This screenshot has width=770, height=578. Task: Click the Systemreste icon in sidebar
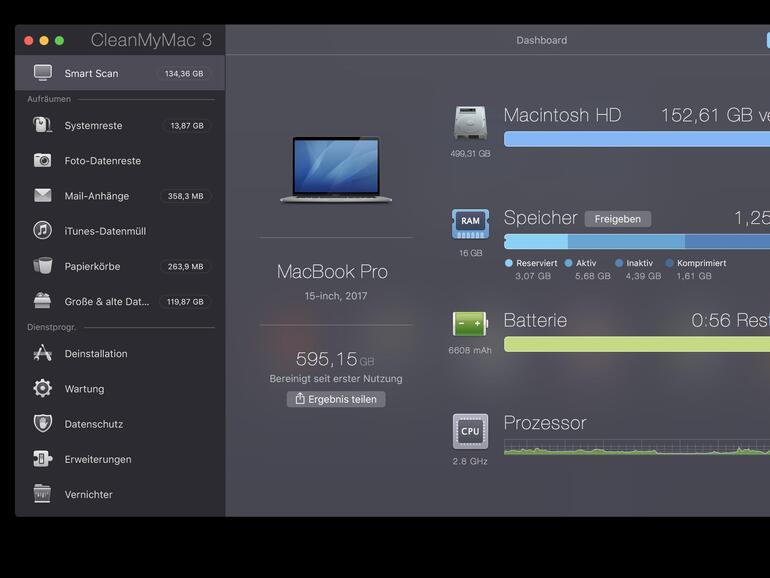click(x=43, y=125)
